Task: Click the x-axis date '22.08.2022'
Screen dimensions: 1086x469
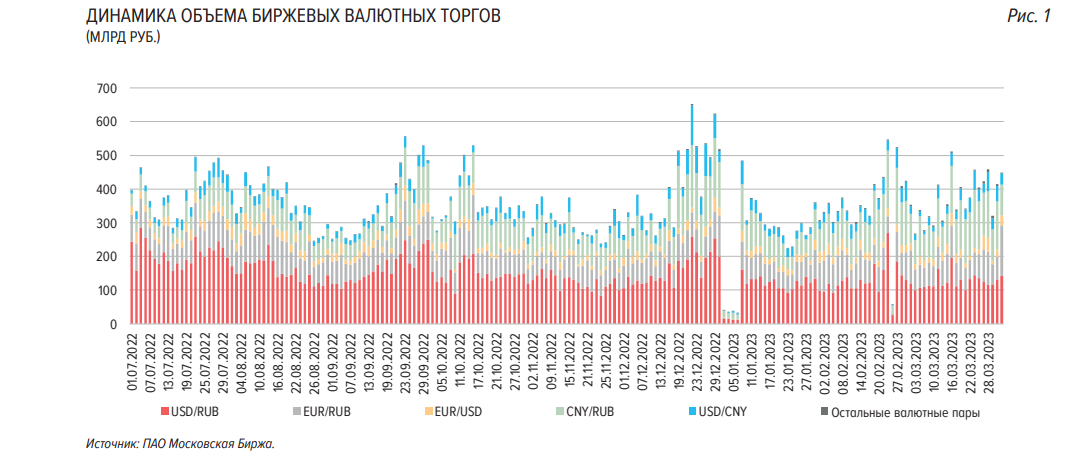Action: tap(294, 365)
